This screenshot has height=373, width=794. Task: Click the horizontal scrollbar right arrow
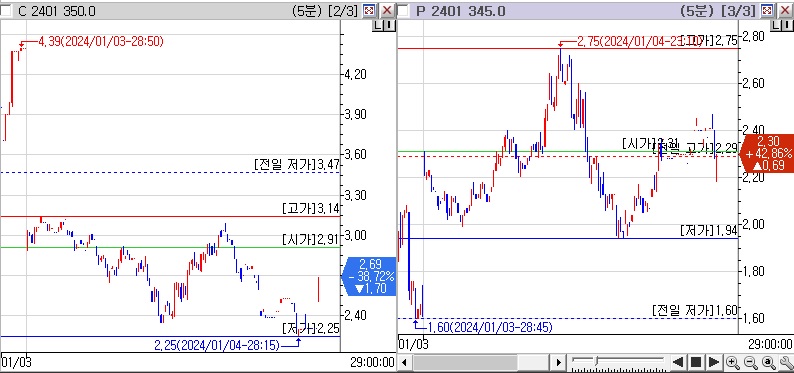(x=559, y=362)
